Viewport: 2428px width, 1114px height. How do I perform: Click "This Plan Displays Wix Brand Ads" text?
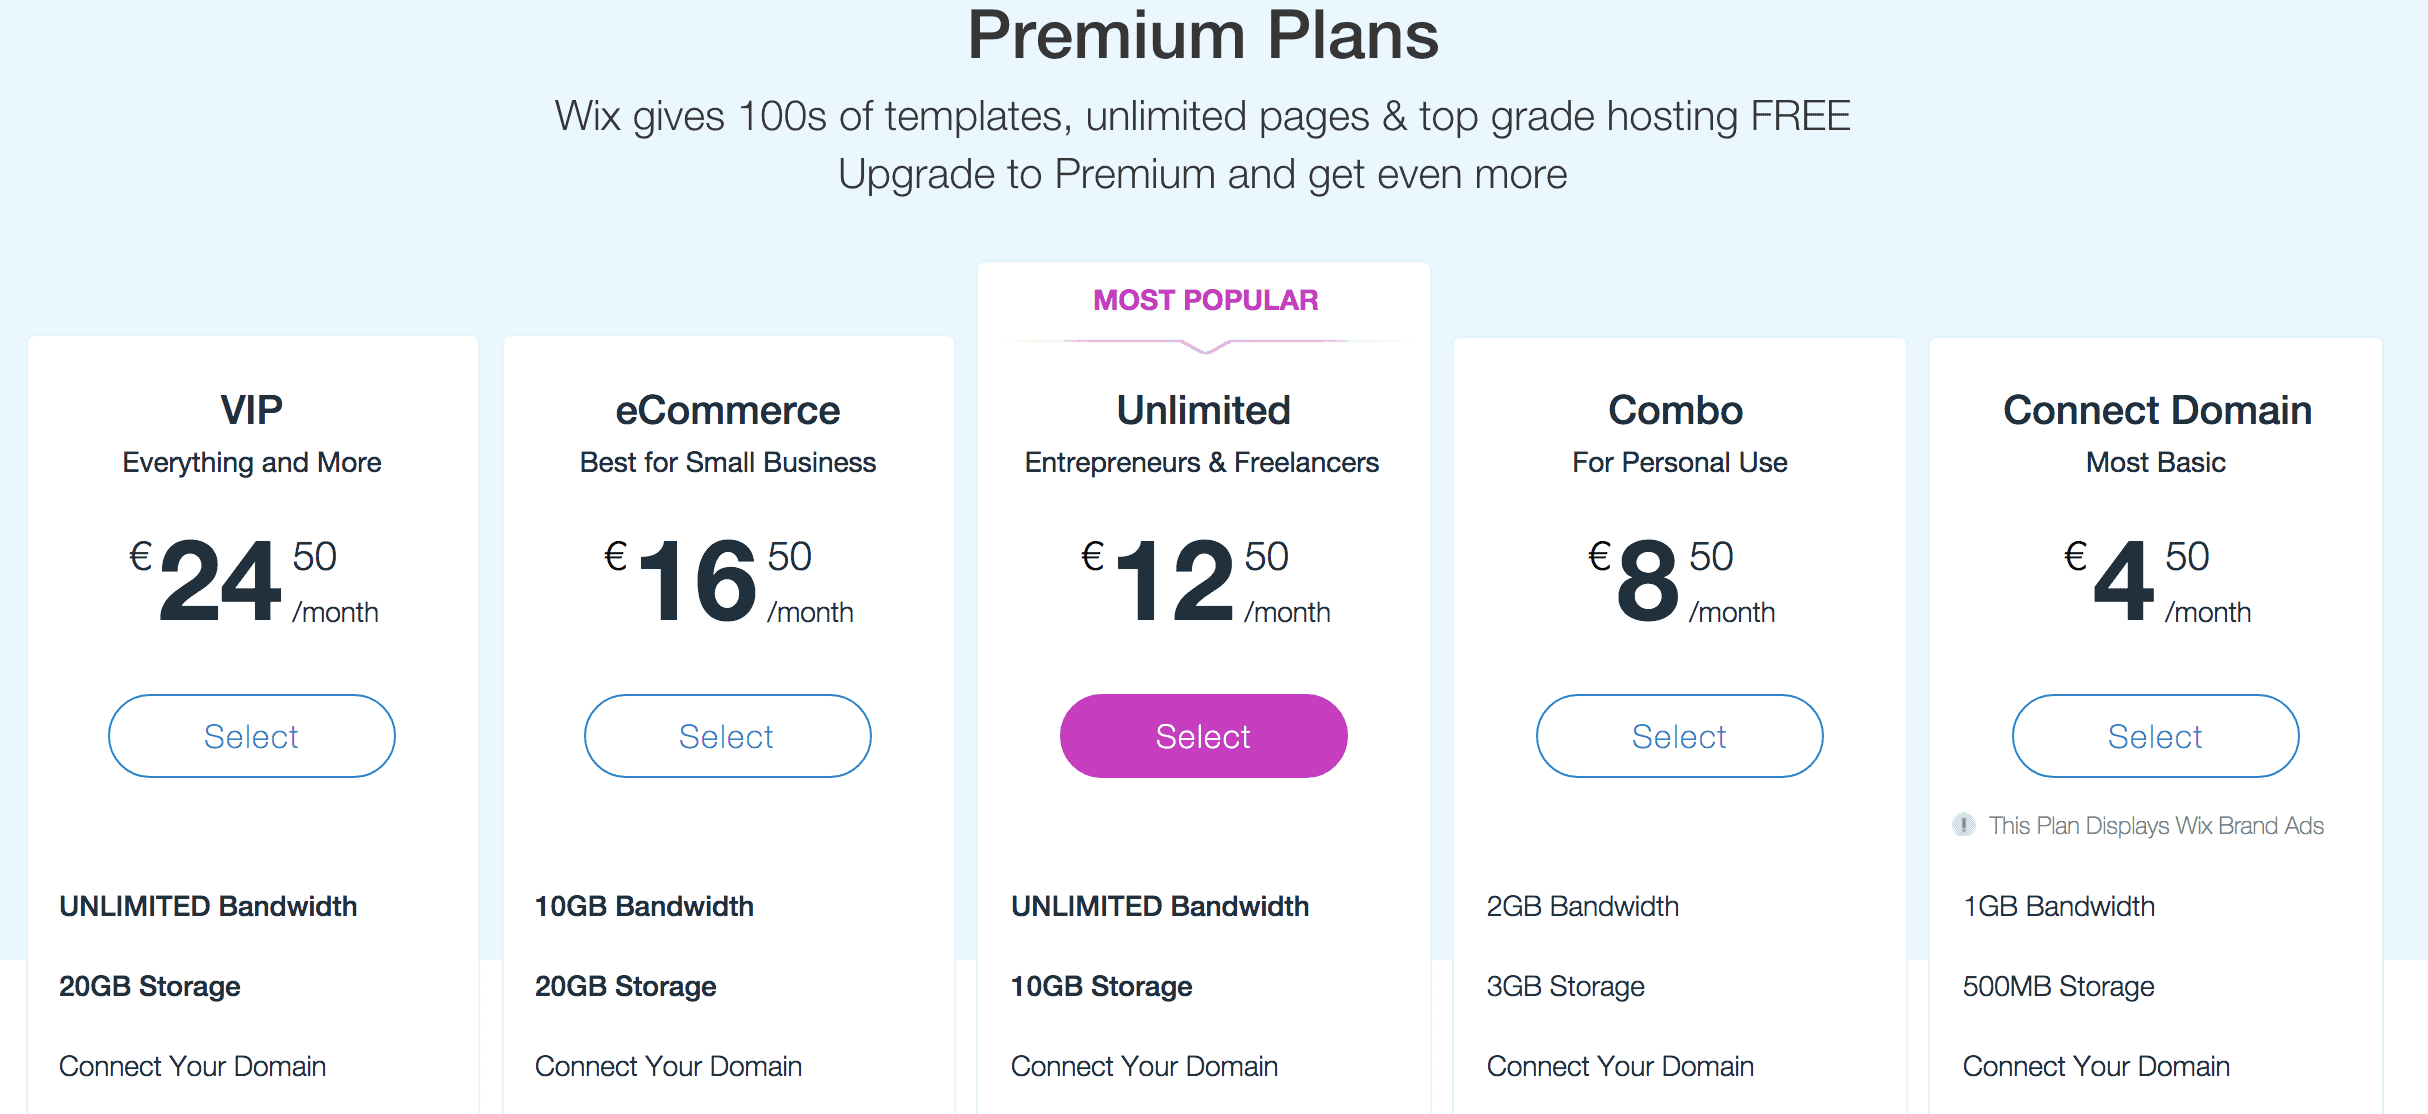coord(2156,826)
